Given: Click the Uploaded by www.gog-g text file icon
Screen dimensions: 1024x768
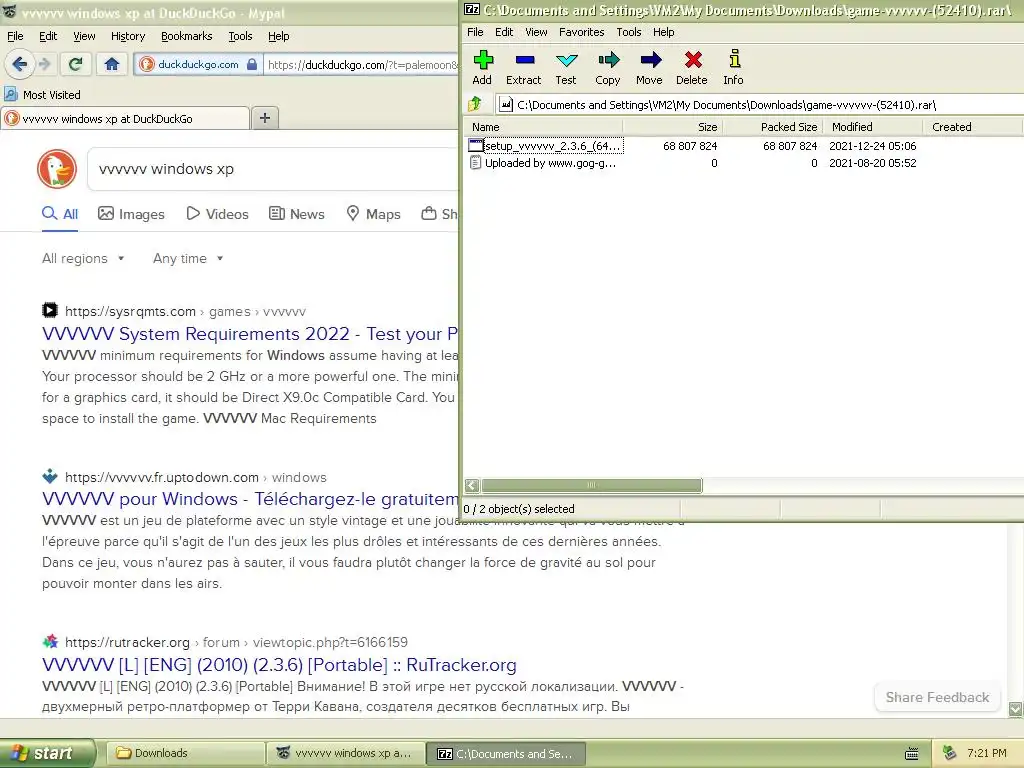Looking at the screenshot, I should (x=475, y=163).
